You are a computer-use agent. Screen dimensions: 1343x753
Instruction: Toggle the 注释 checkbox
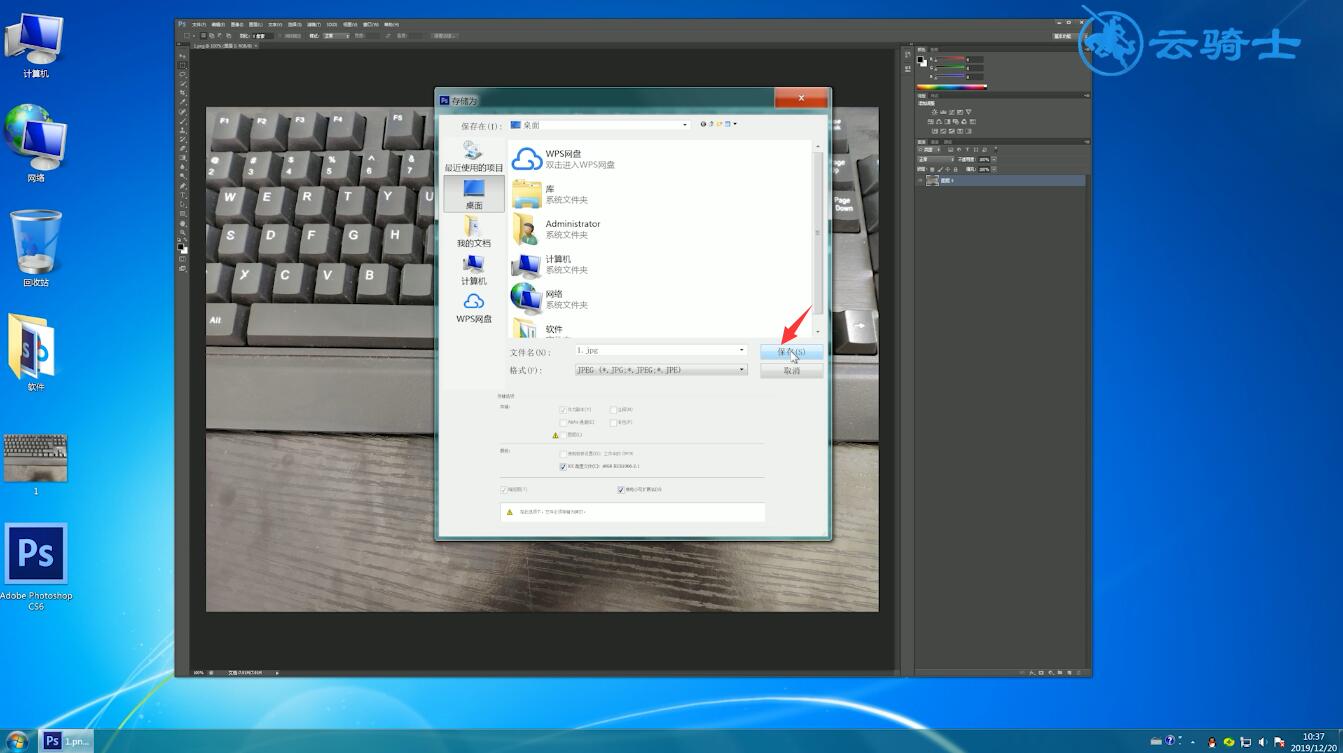[x=613, y=410]
